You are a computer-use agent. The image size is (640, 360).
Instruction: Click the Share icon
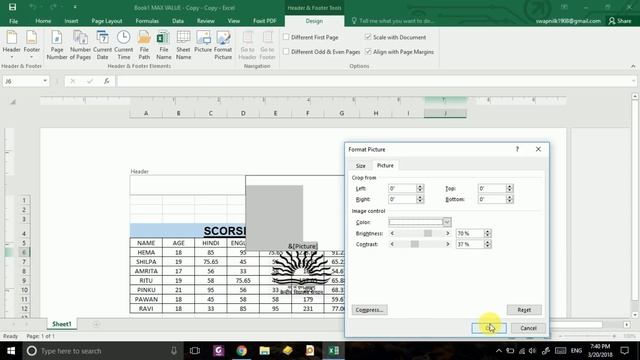620,20
